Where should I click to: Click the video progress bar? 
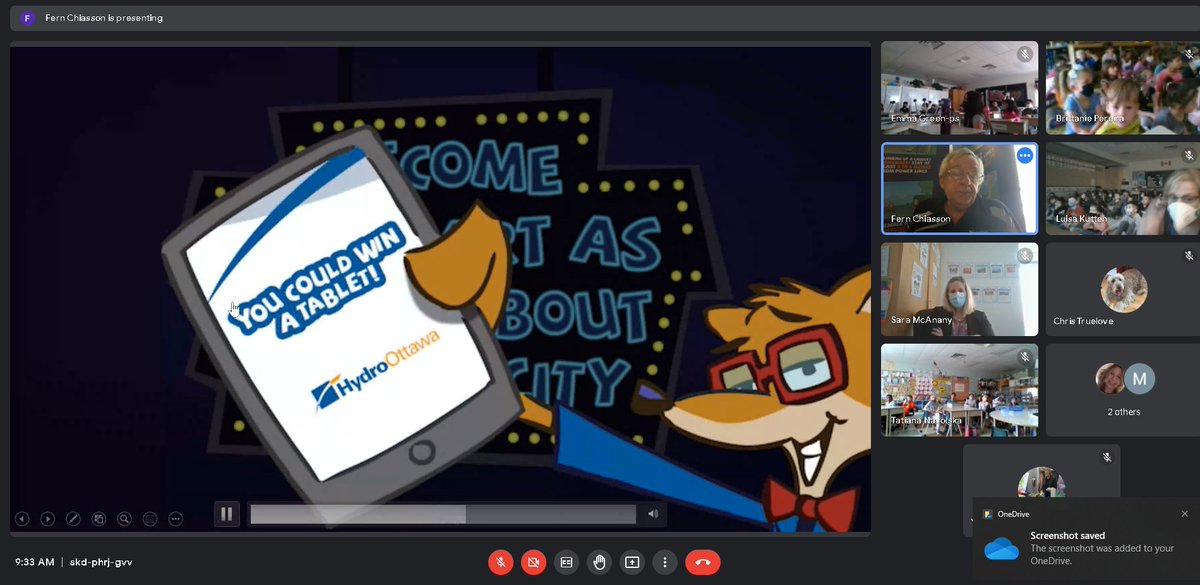442,514
